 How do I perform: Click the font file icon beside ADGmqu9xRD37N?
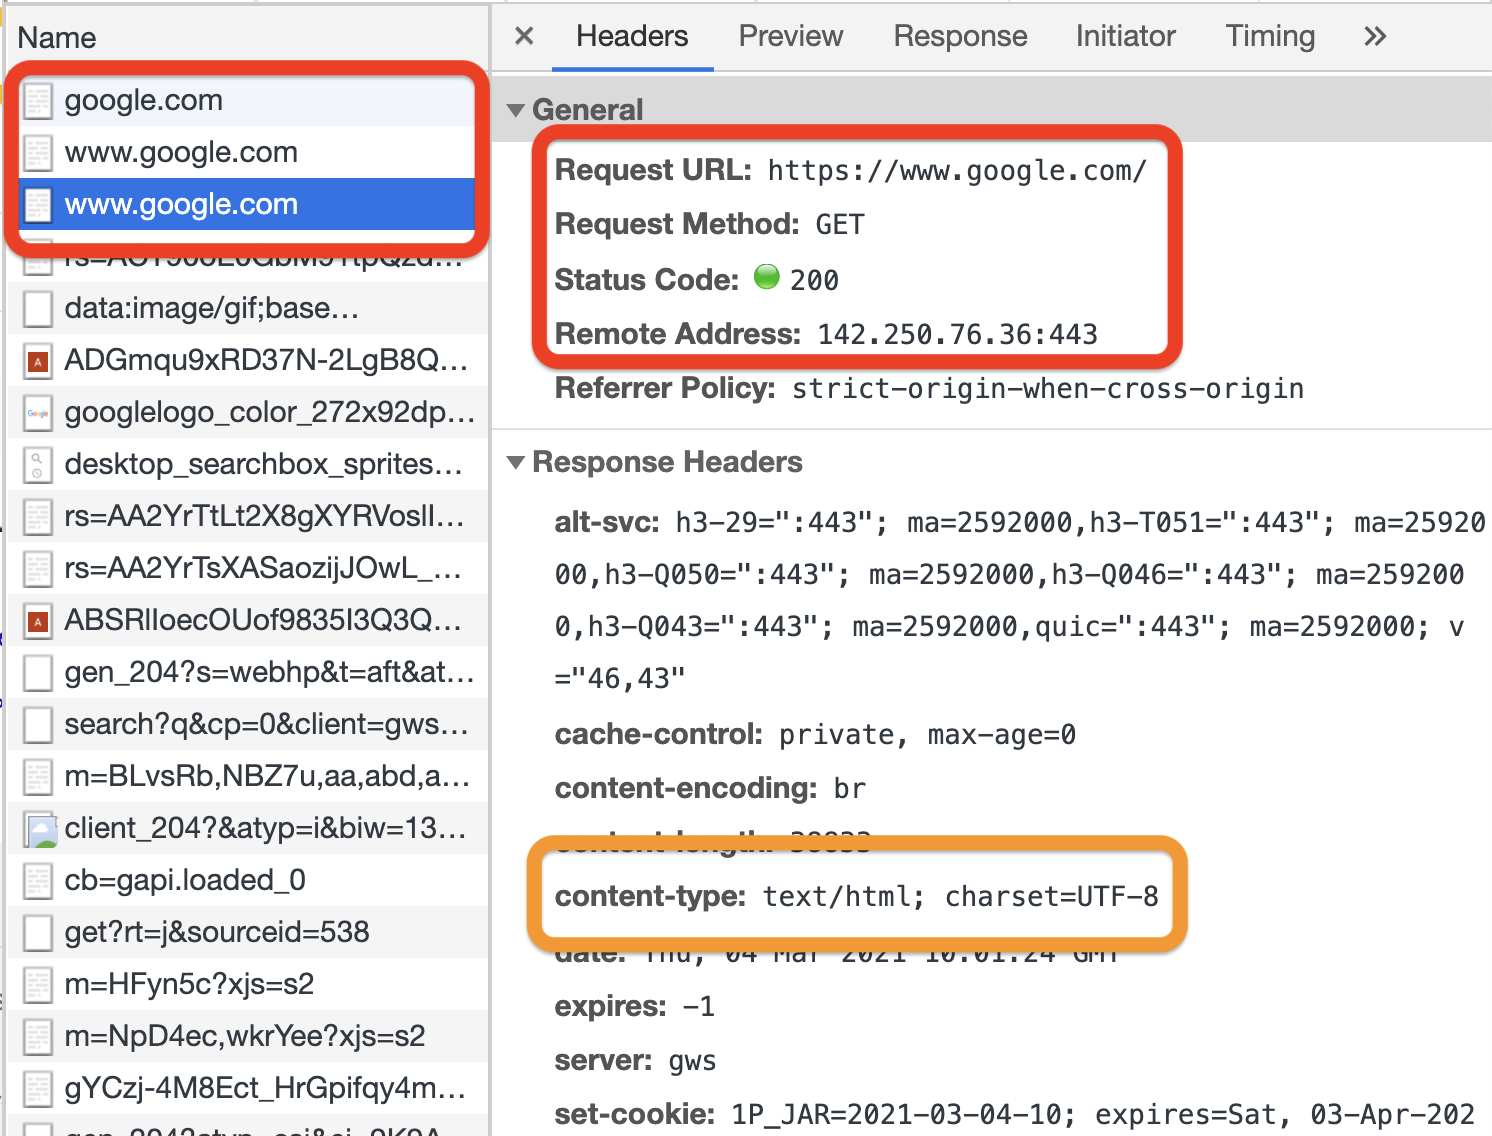coord(38,361)
